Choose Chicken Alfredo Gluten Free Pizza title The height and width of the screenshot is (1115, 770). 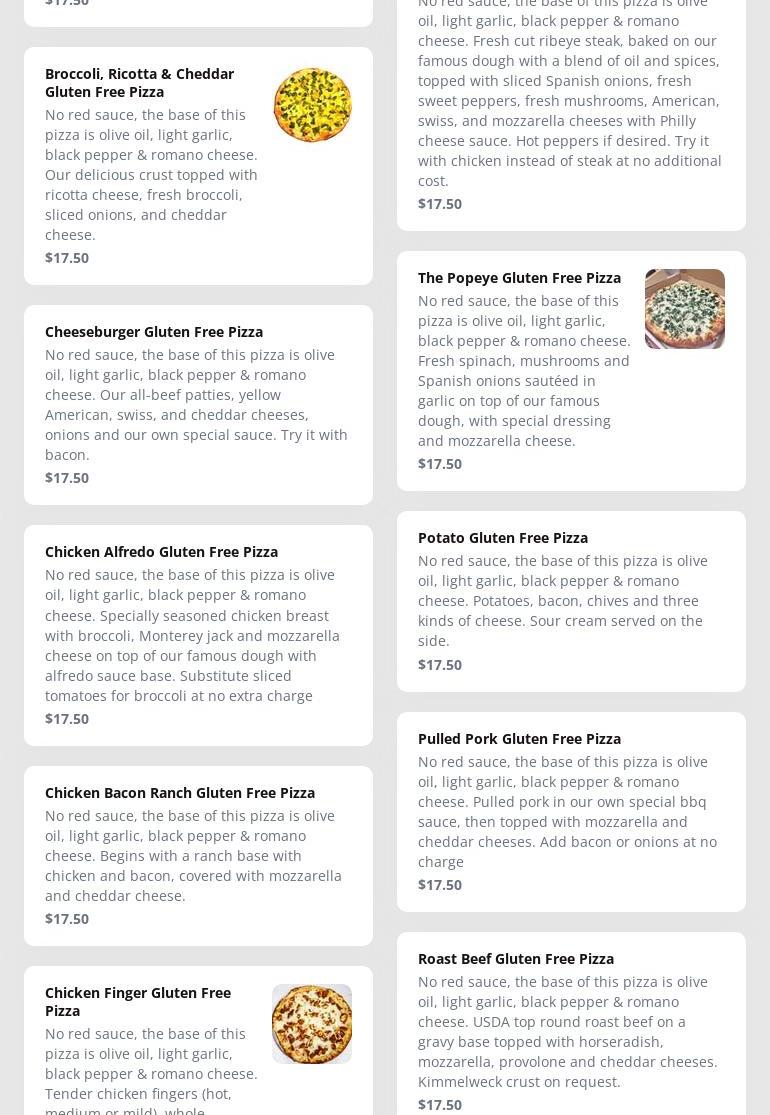coord(161,552)
